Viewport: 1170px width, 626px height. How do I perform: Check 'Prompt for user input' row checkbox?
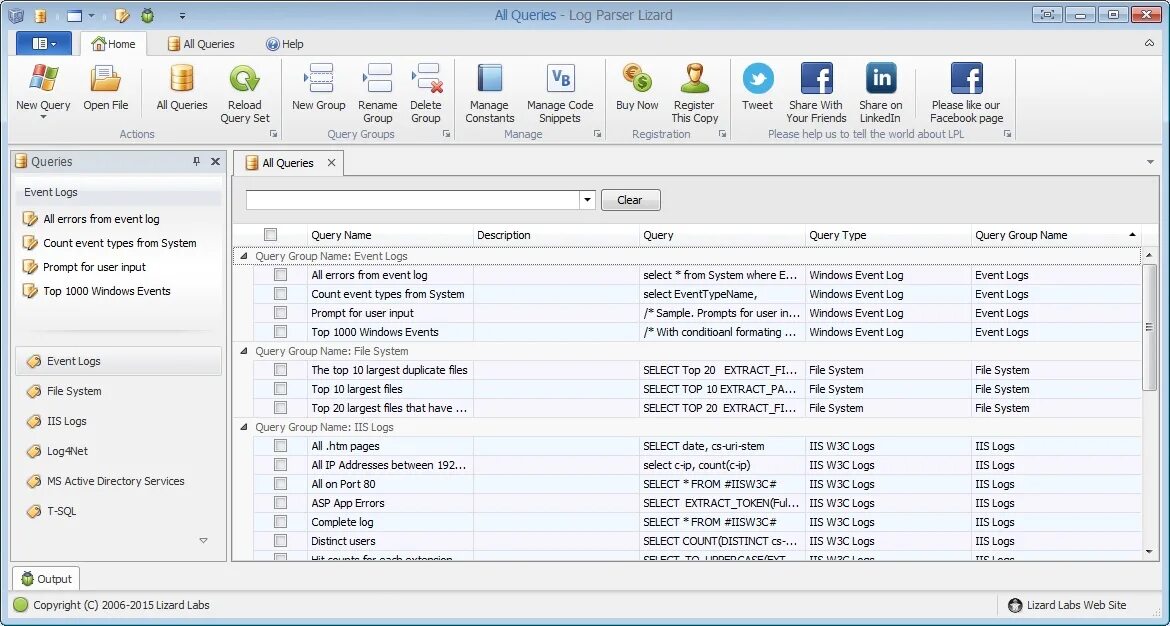pos(281,313)
